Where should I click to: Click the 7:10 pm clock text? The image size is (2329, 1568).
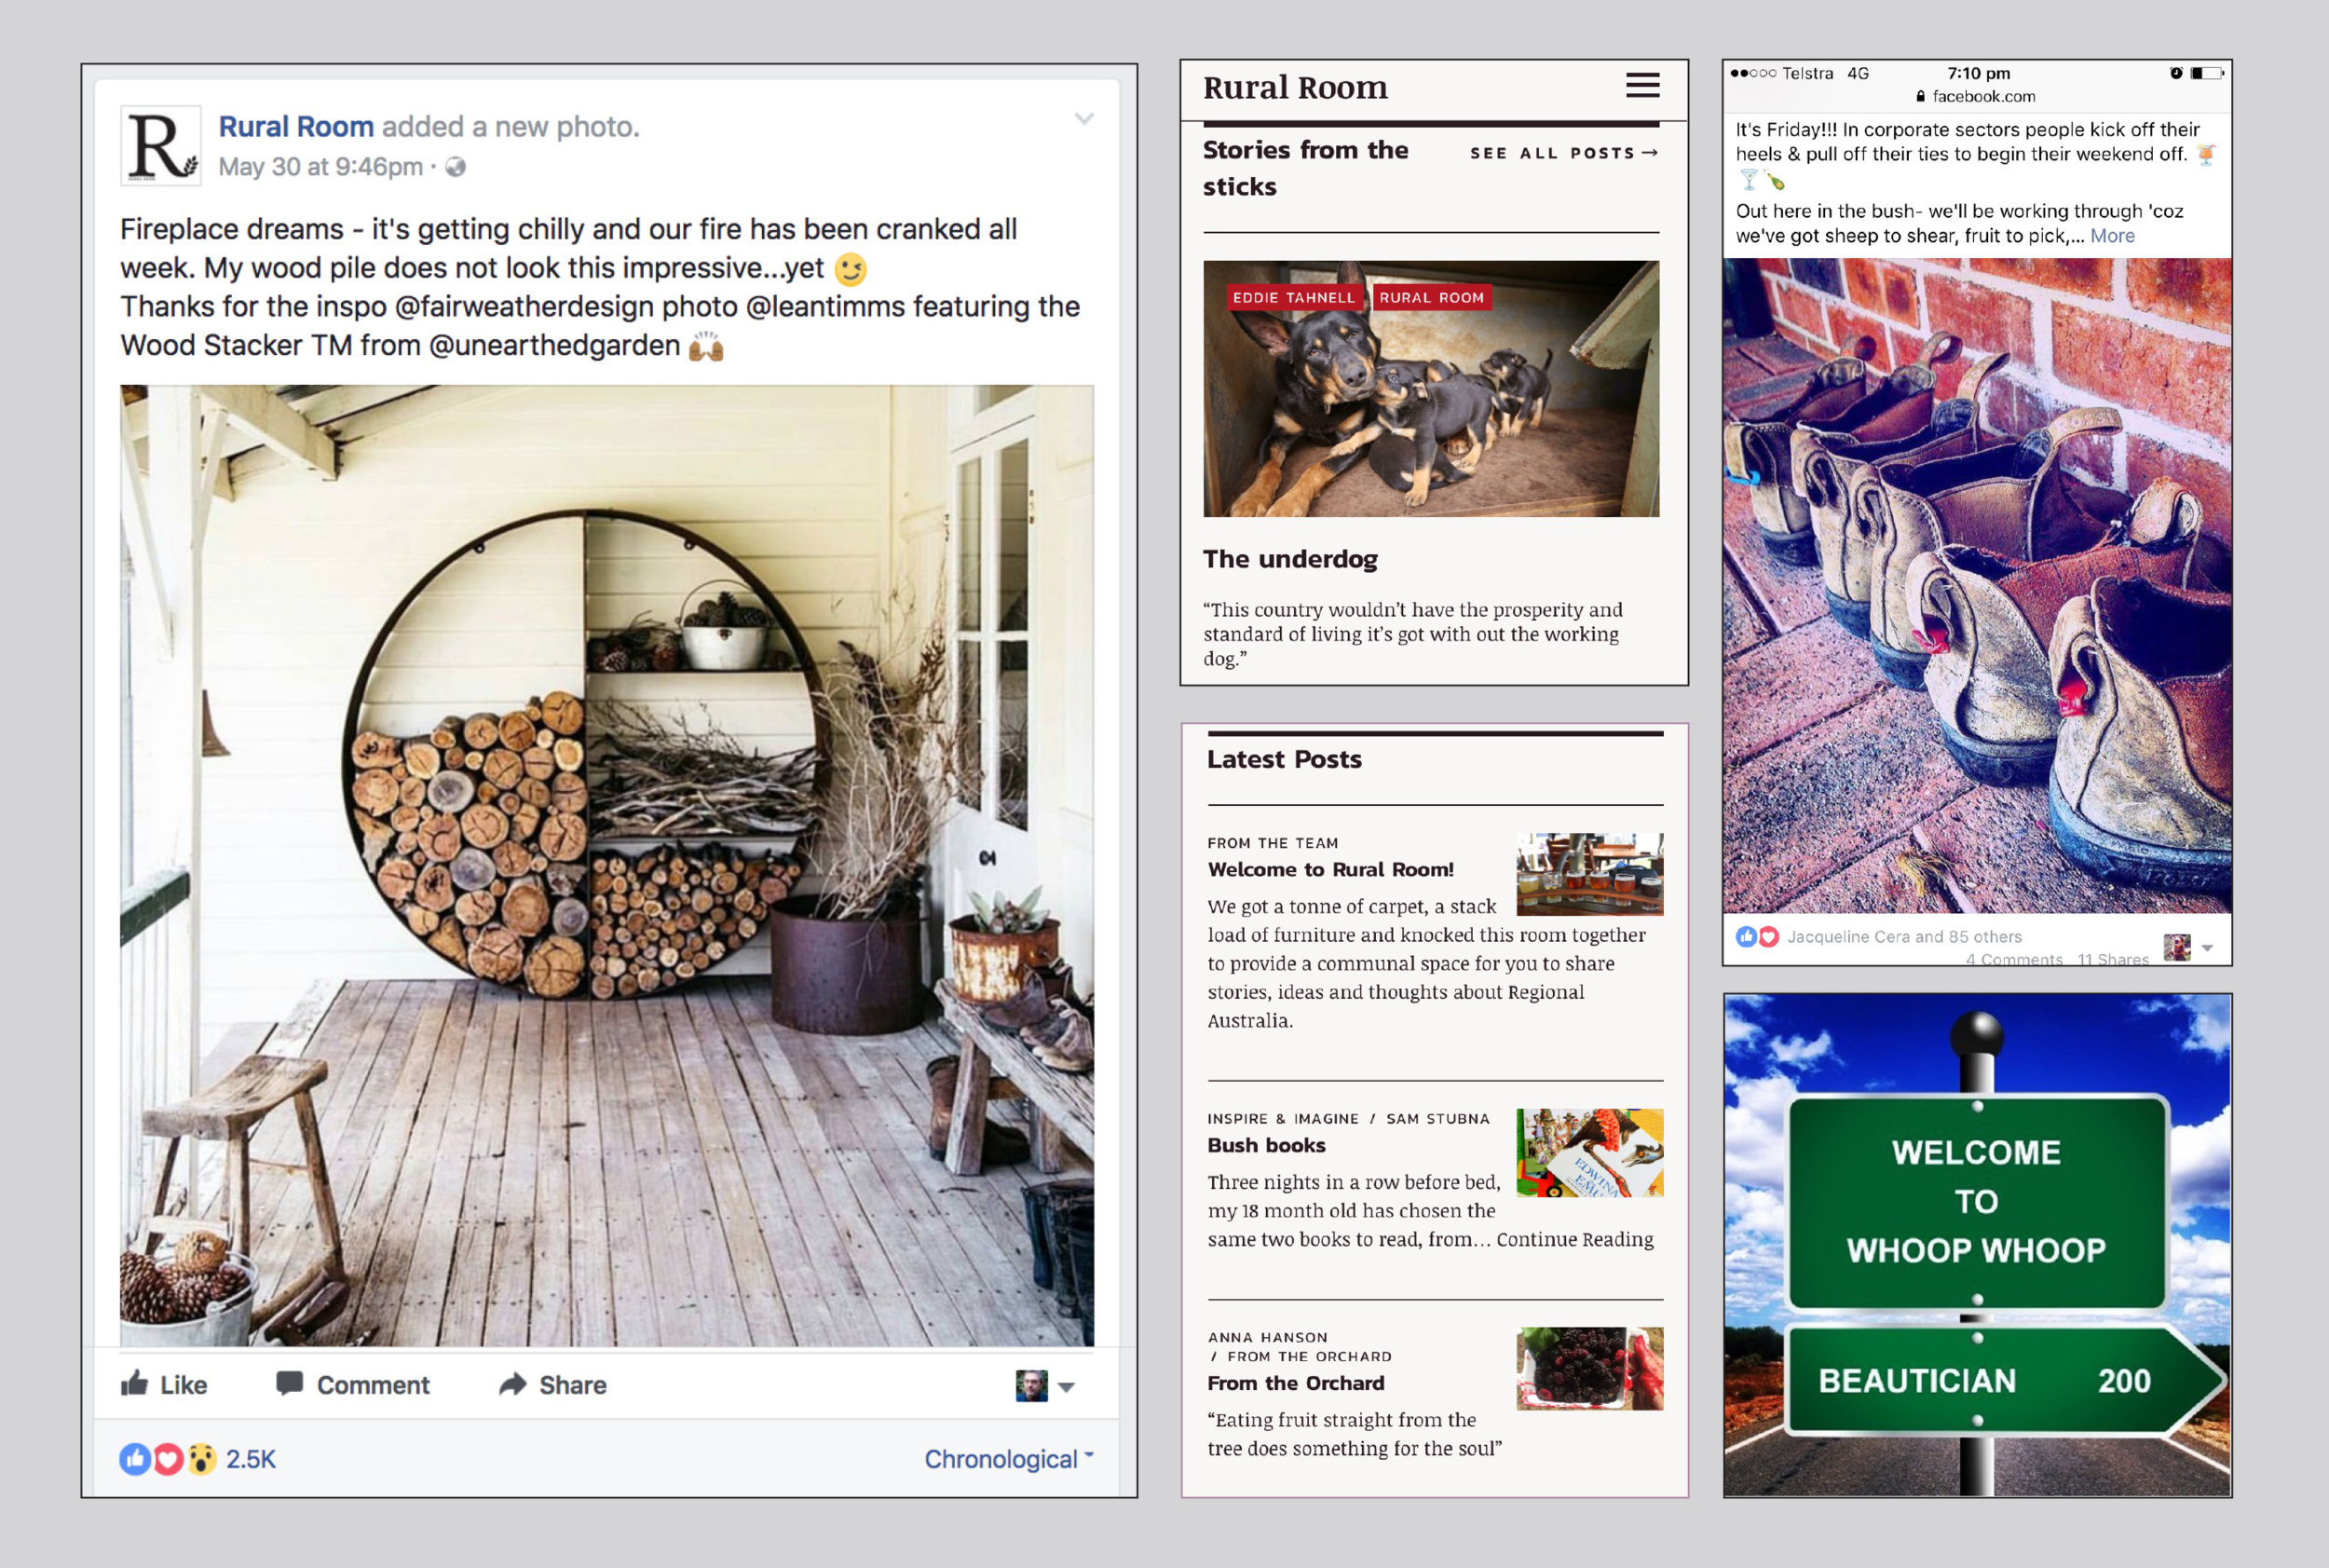coord(1978,73)
